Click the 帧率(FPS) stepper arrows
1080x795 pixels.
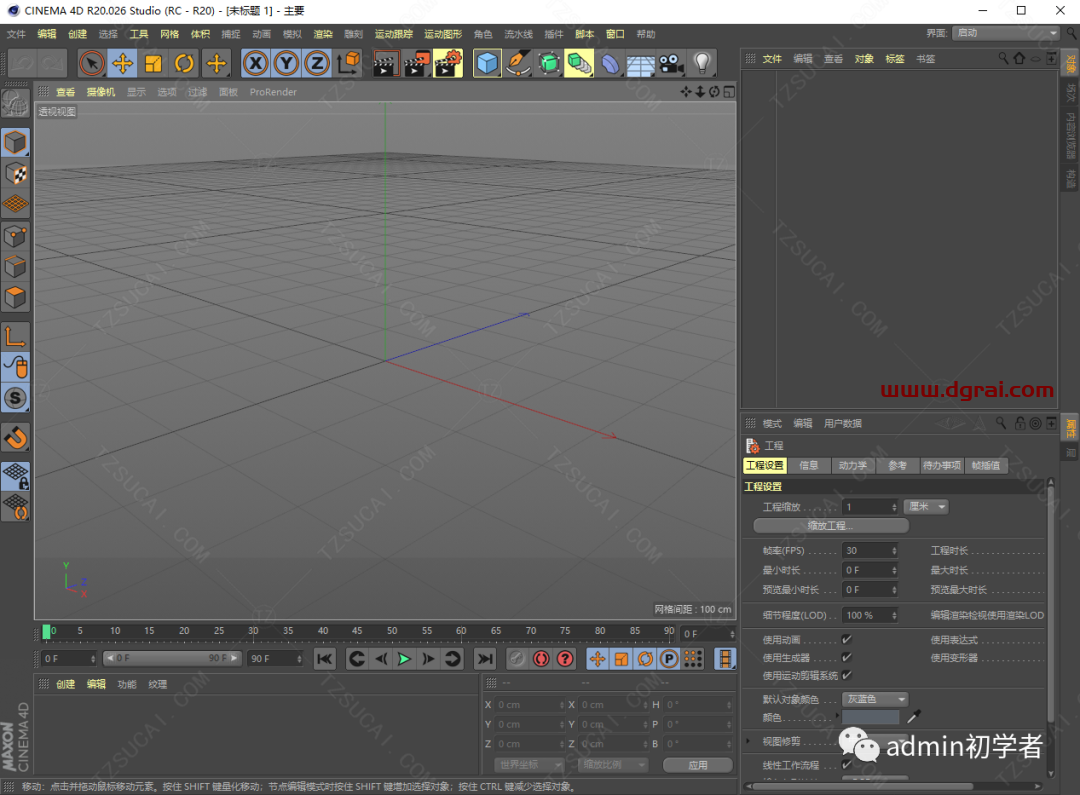(894, 550)
